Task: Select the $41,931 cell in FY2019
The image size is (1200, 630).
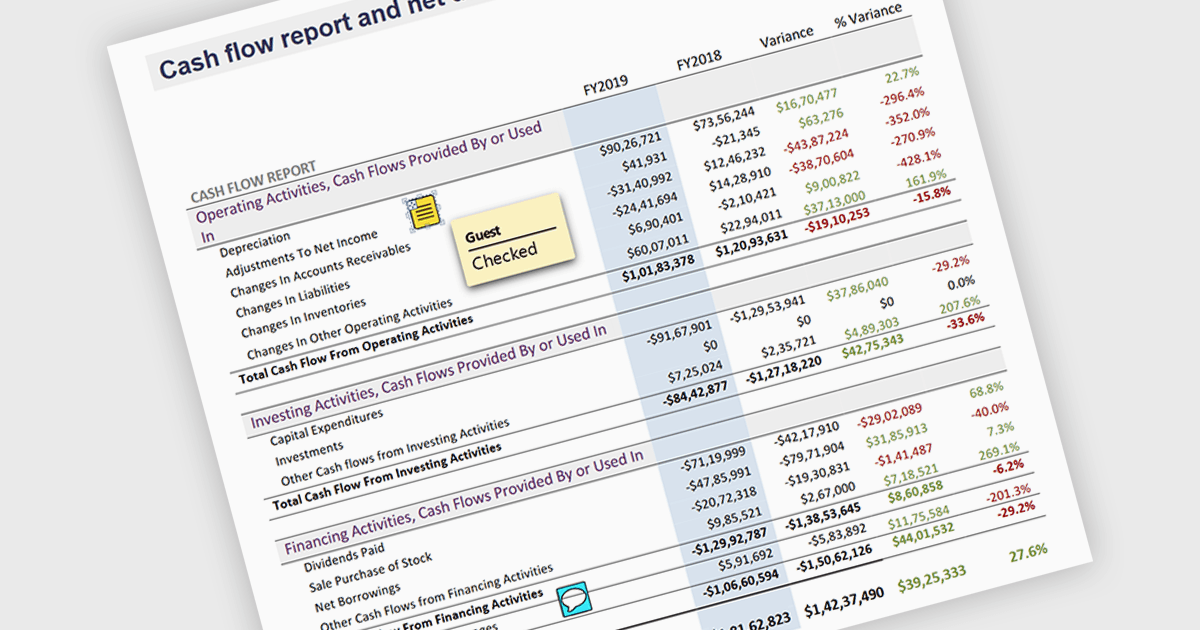Action: tap(644, 162)
